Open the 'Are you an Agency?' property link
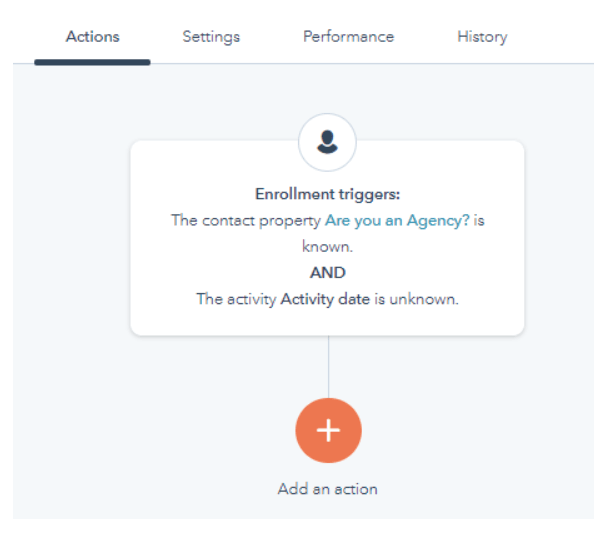The width and height of the screenshot is (612, 537). click(397, 220)
